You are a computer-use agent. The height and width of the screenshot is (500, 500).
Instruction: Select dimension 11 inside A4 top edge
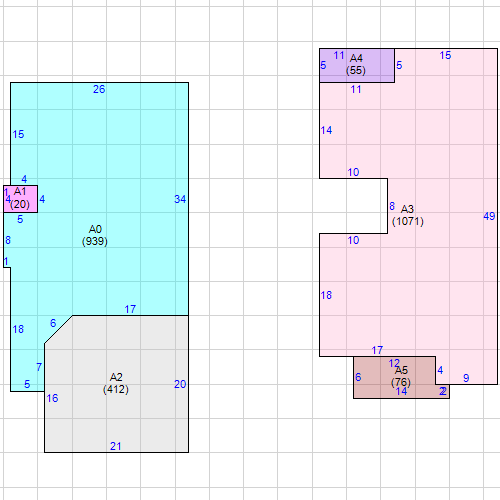(339, 55)
